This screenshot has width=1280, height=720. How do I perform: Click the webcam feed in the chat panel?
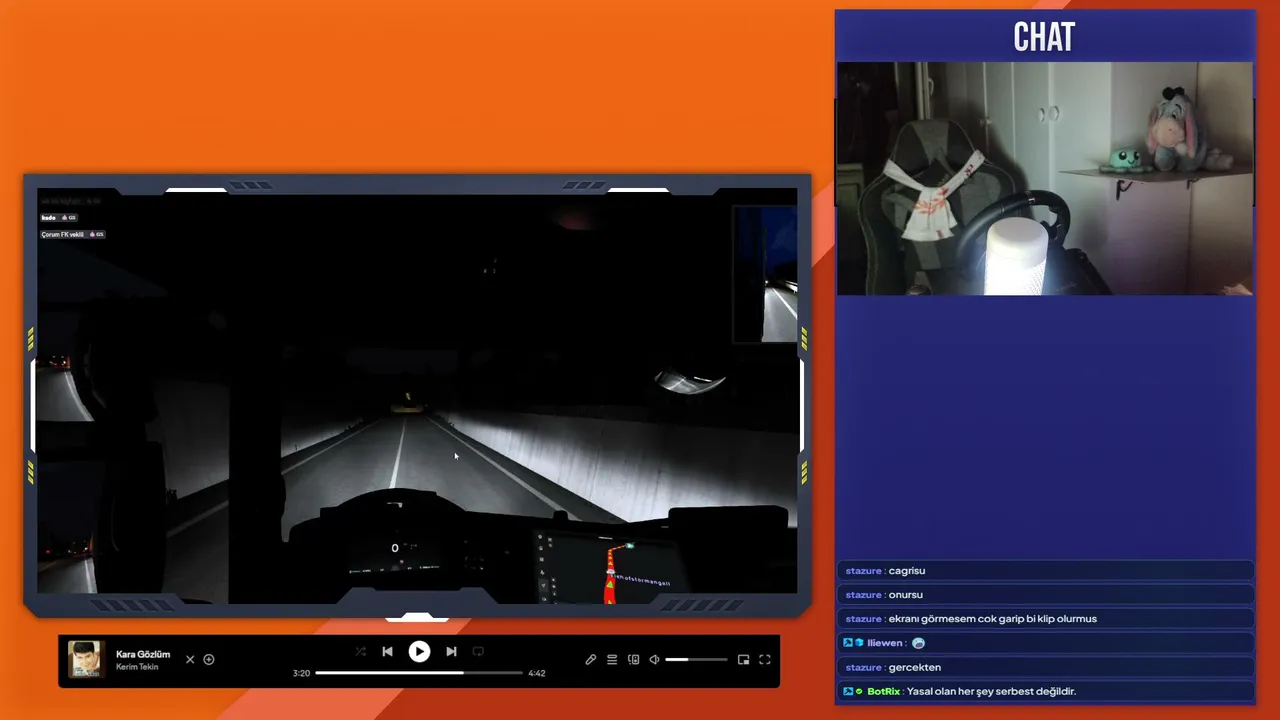[x=1045, y=178]
